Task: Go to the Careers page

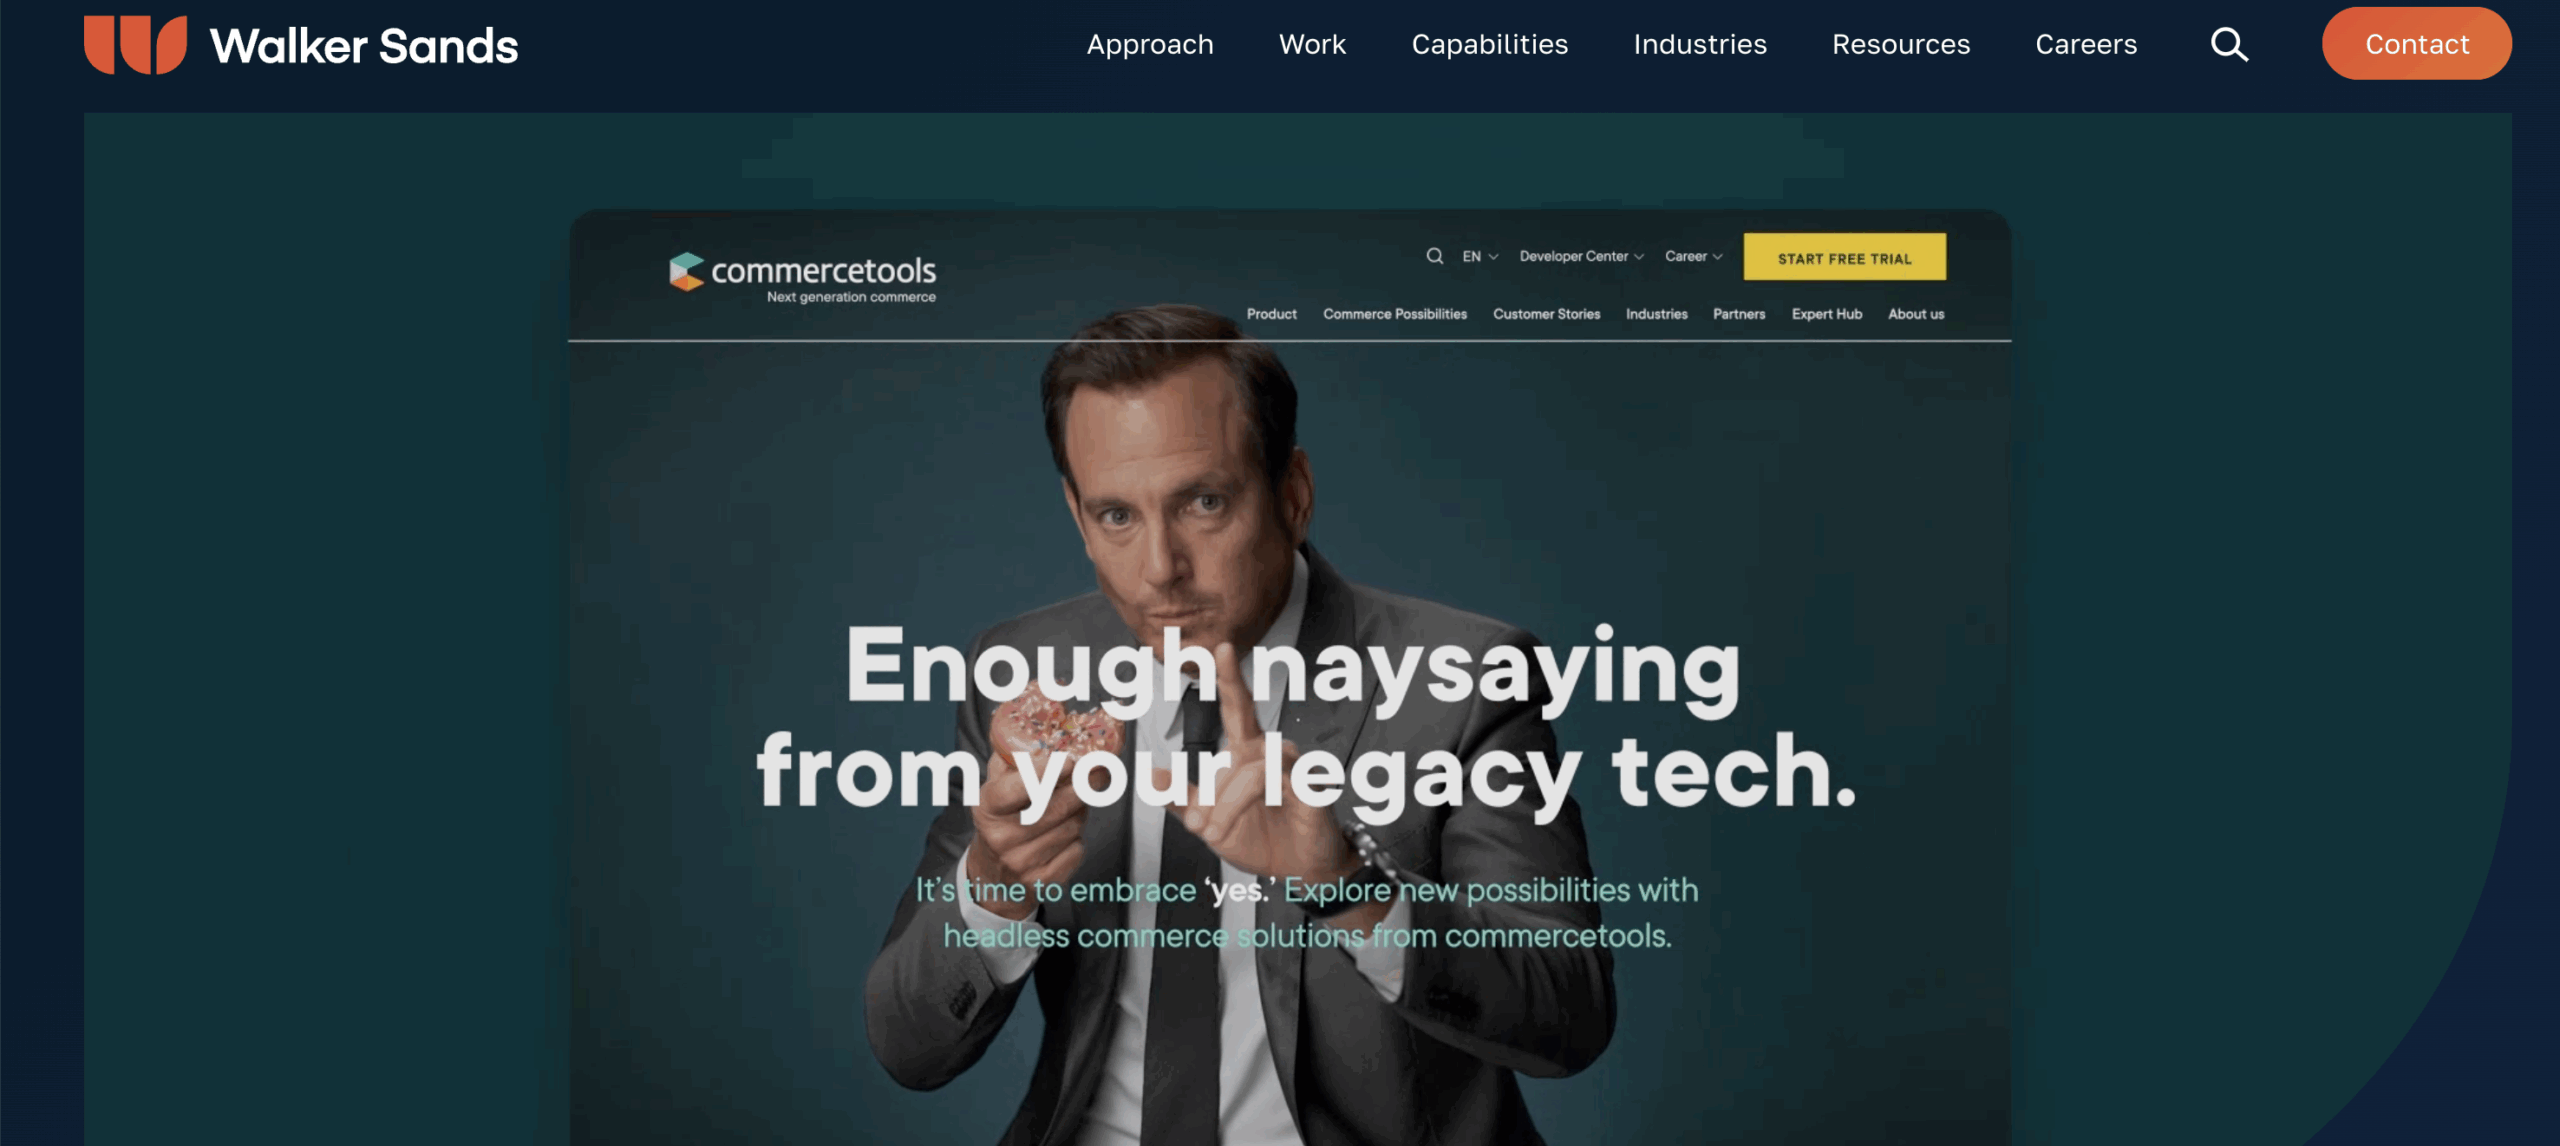Action: point(2086,45)
